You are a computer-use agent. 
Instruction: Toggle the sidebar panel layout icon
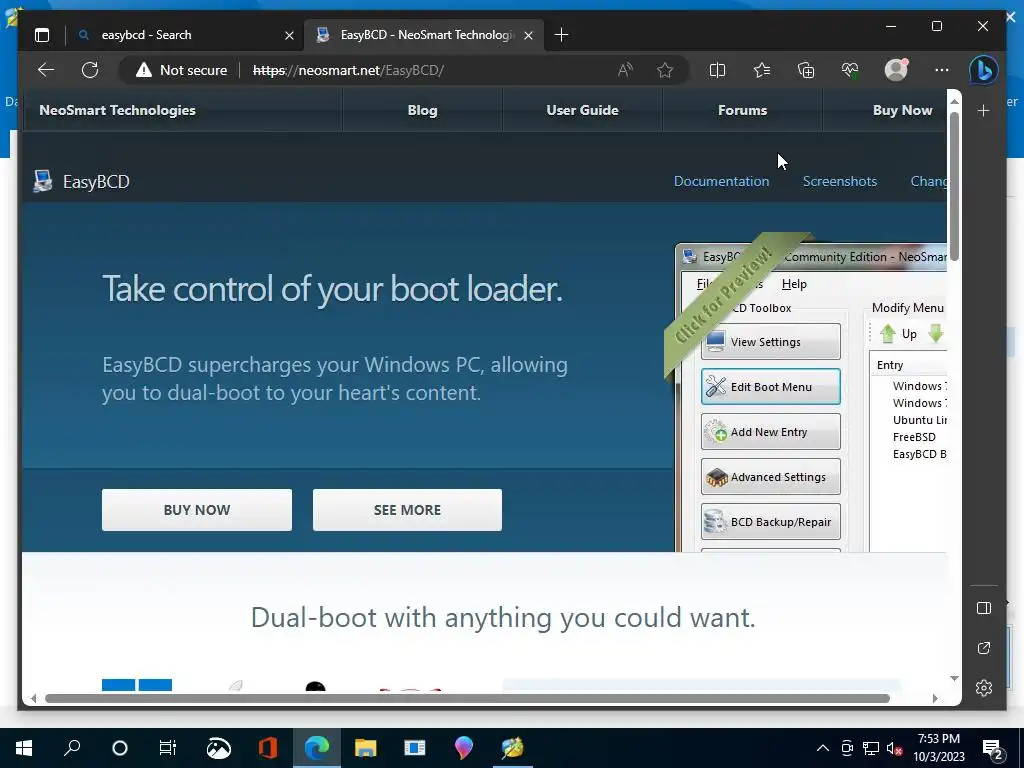(984, 608)
